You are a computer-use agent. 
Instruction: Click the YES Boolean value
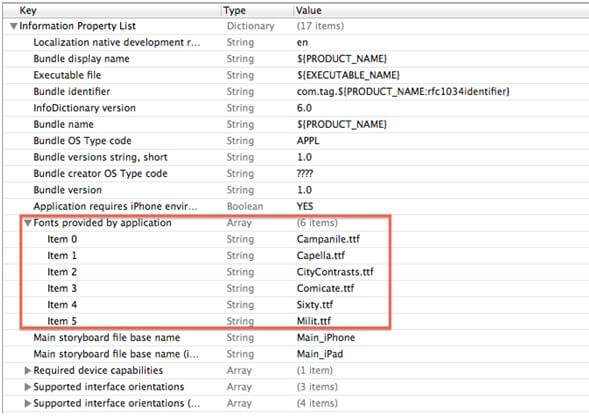pyautogui.click(x=305, y=207)
